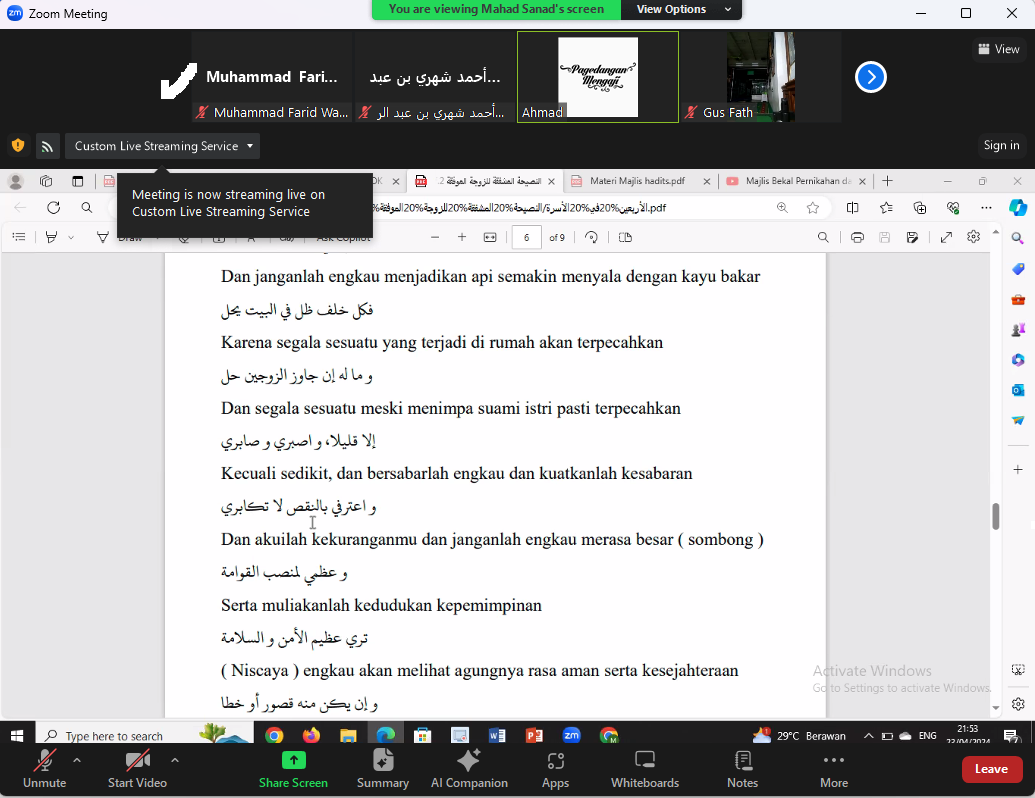Click Fit to width PDF button
1035x798 pixels.
point(490,237)
